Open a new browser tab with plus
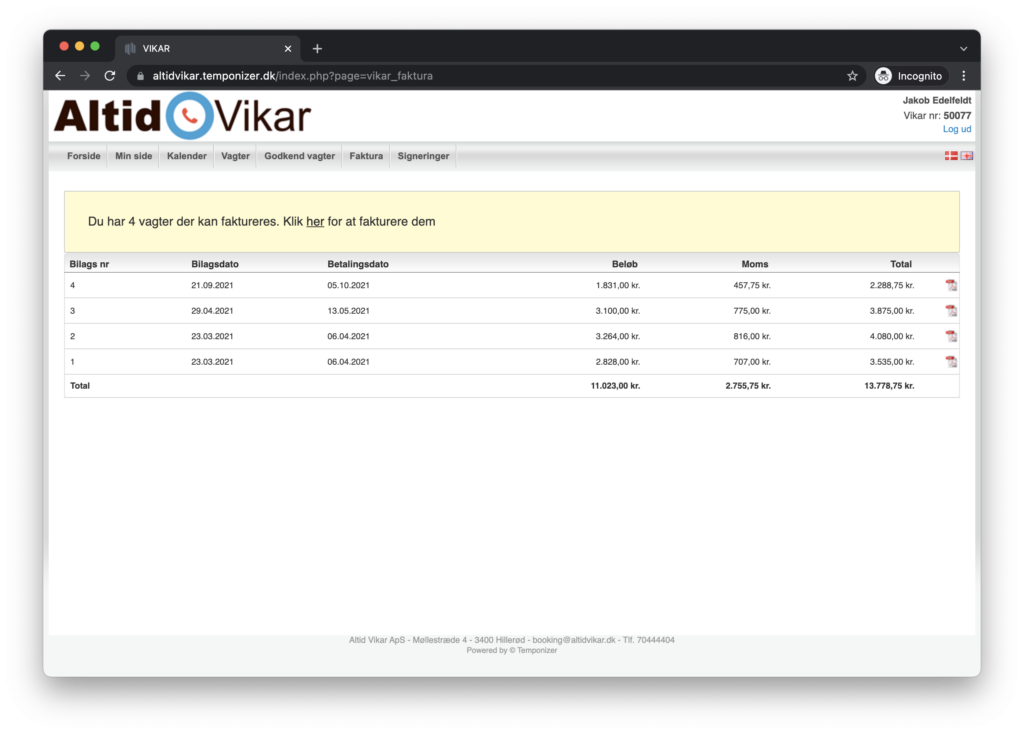The width and height of the screenshot is (1024, 734). coord(317,48)
